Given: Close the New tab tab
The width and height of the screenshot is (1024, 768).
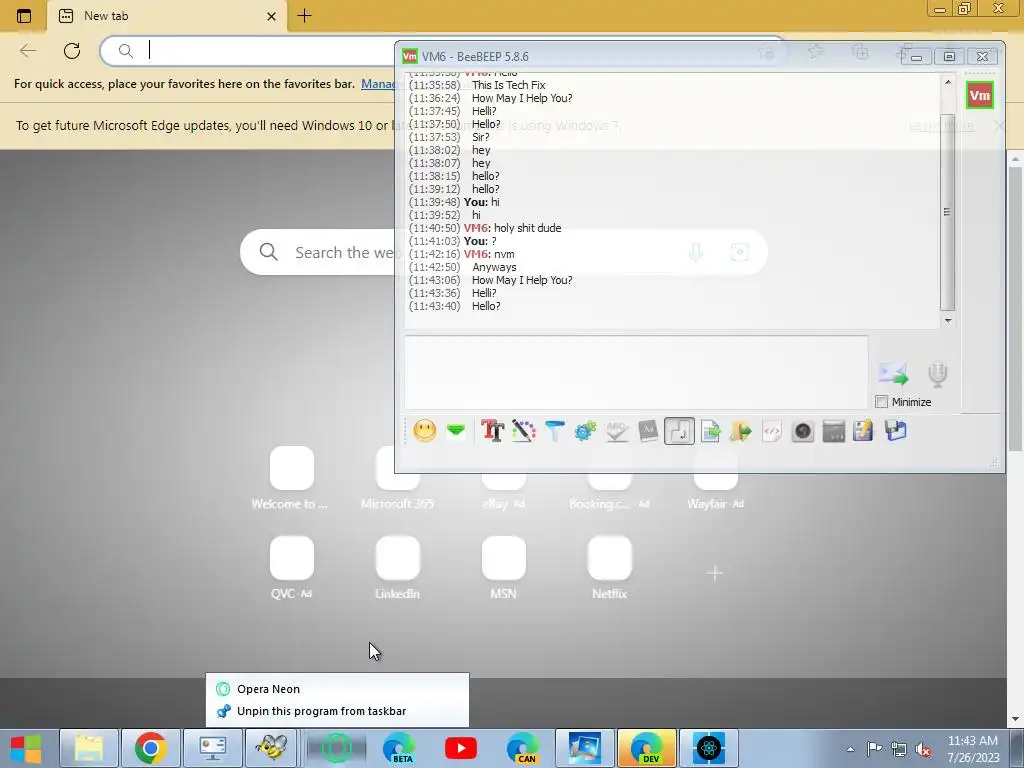Looking at the screenshot, I should click(x=272, y=16).
